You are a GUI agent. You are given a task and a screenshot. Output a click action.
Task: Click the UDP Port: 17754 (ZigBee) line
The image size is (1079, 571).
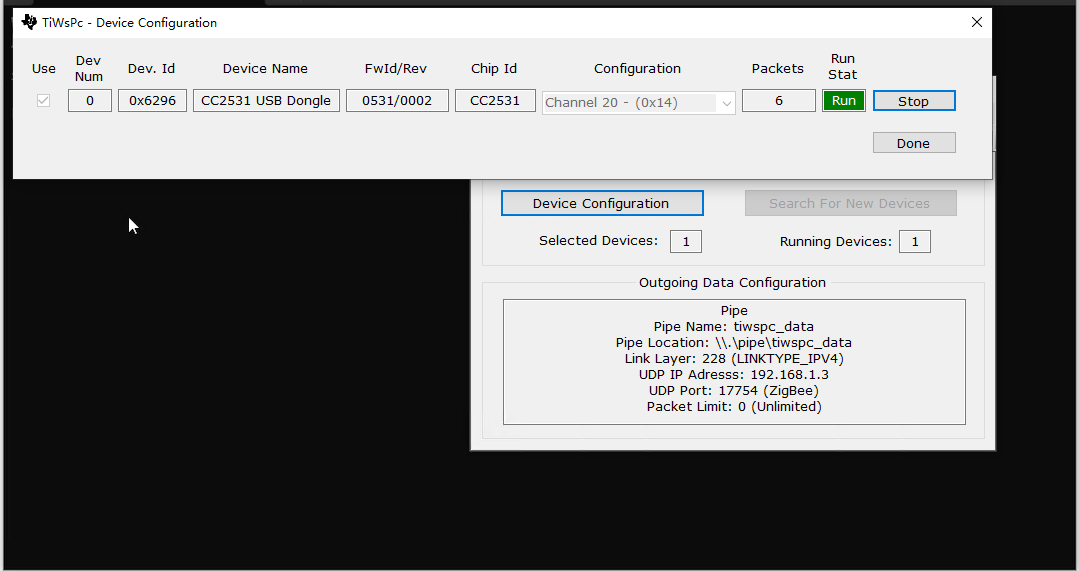(x=734, y=391)
